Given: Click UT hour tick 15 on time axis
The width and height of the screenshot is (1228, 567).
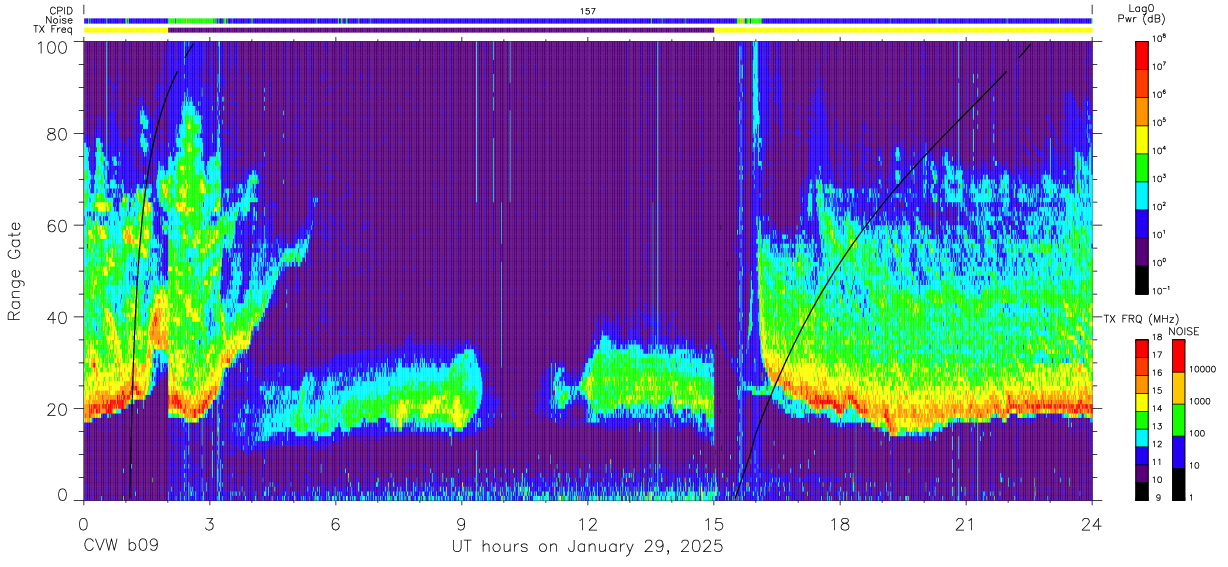Looking at the screenshot, I should click(714, 524).
